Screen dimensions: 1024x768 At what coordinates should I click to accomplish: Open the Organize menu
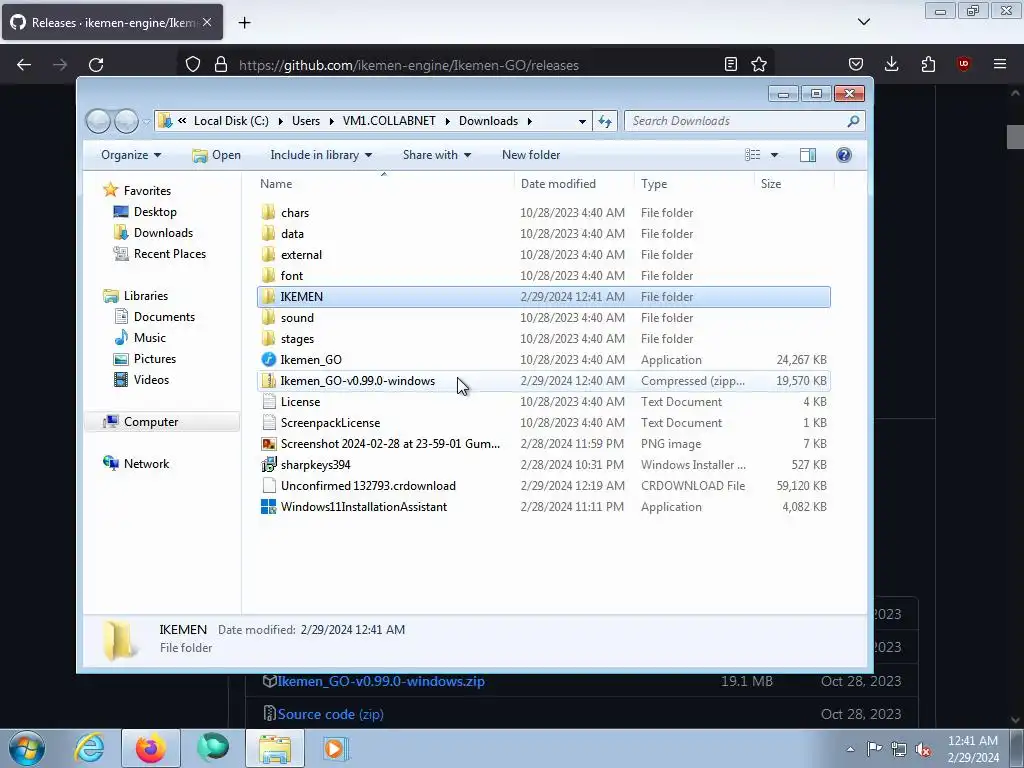(131, 155)
